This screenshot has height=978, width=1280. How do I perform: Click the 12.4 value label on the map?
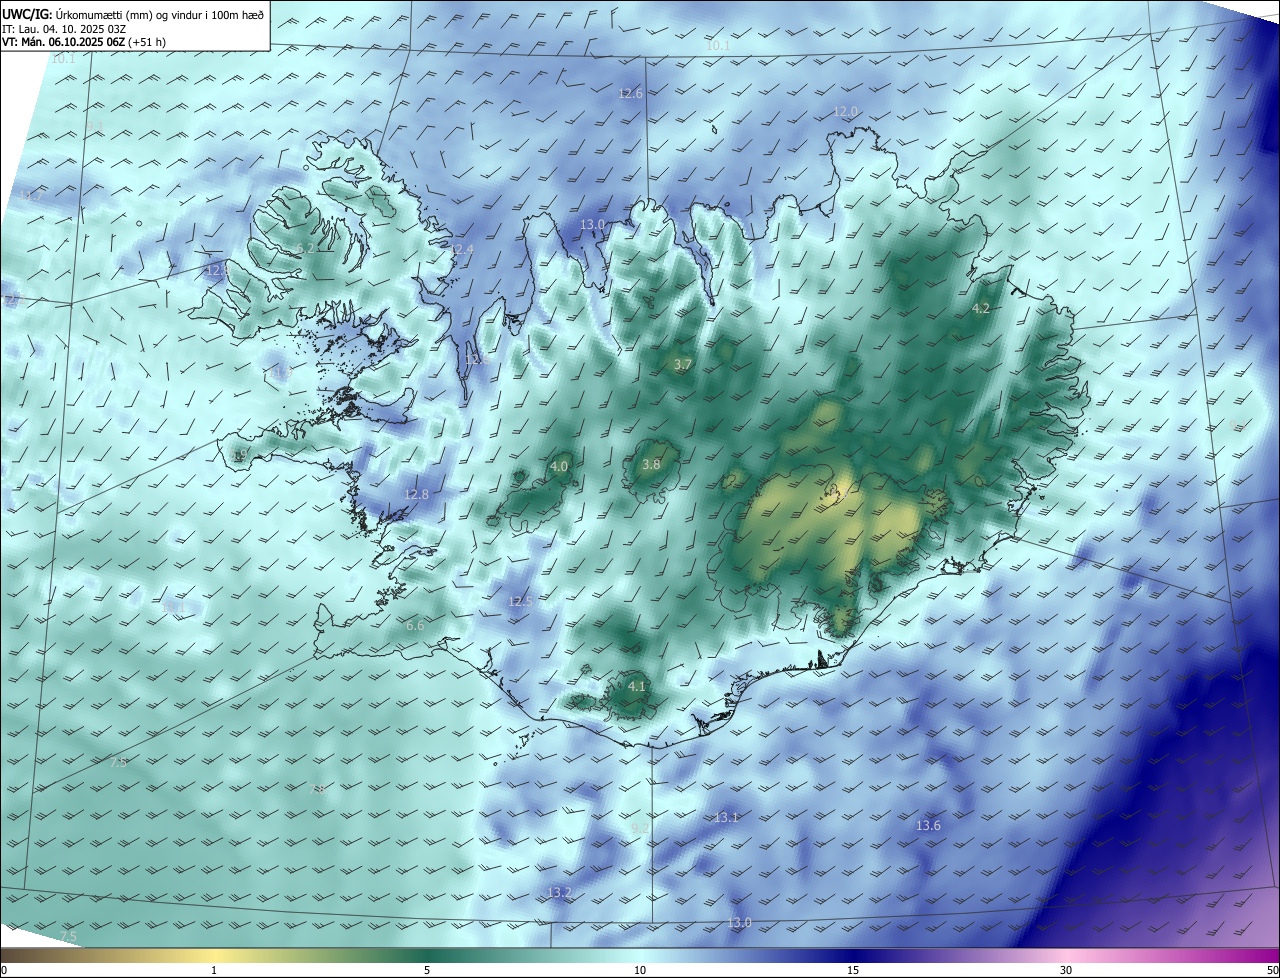coord(461,249)
